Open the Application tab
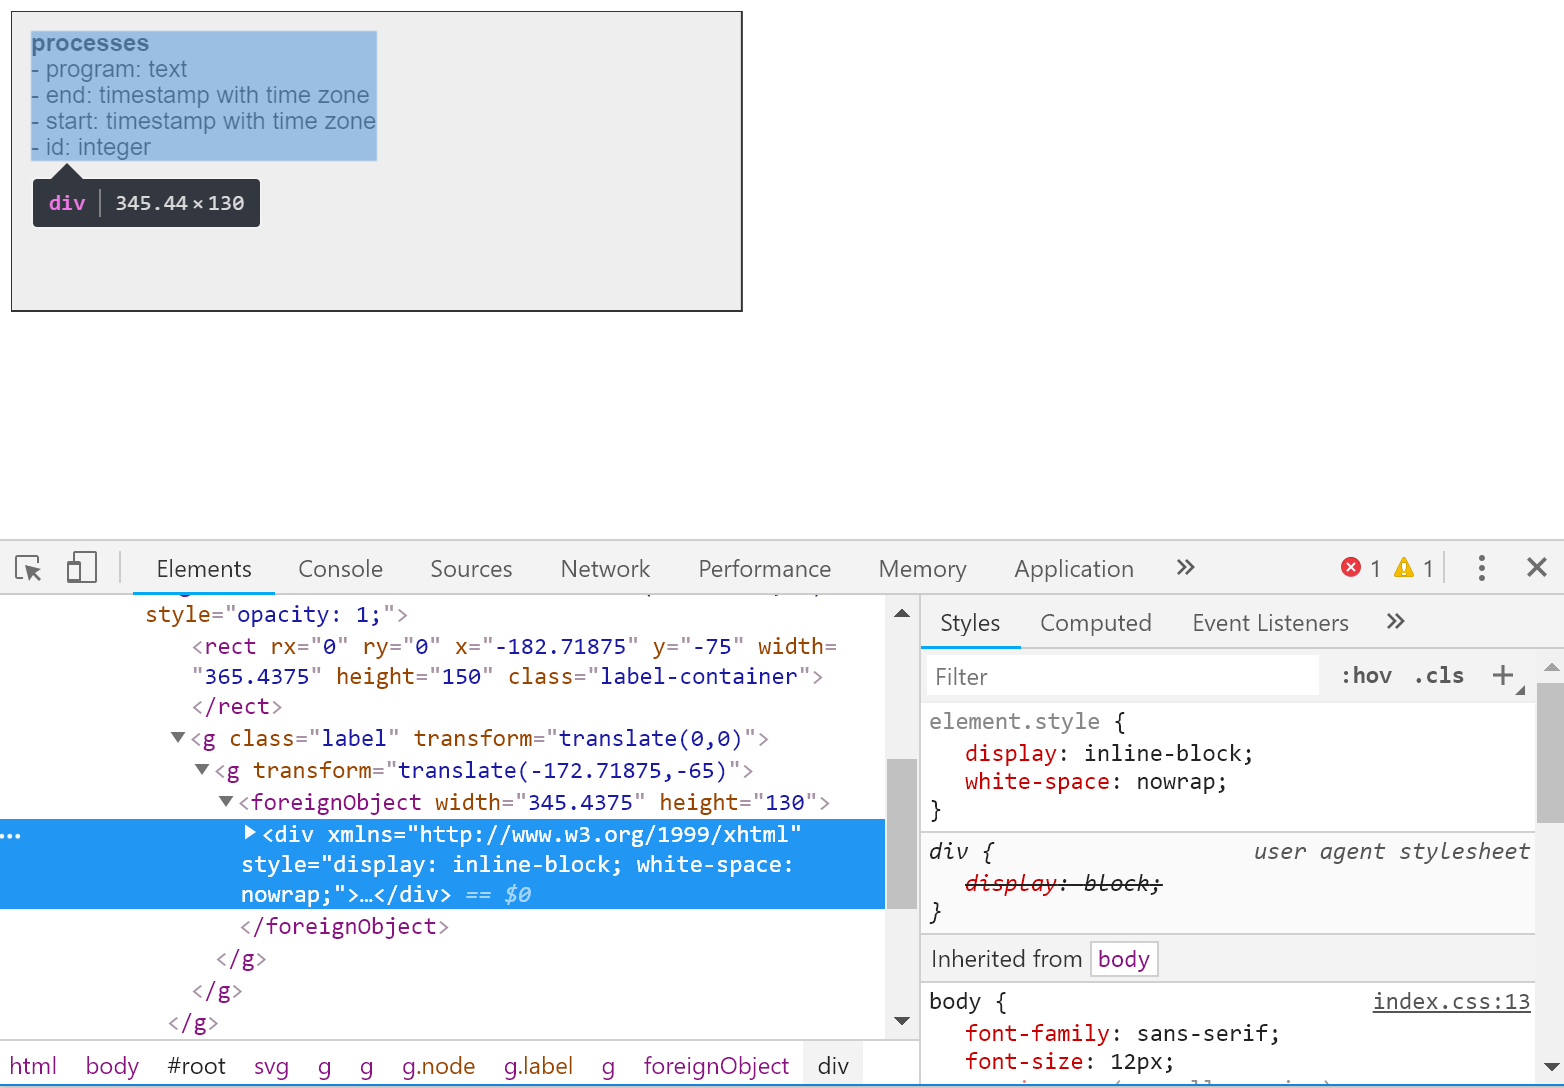Image resolution: width=1564 pixels, height=1088 pixels. (1074, 569)
